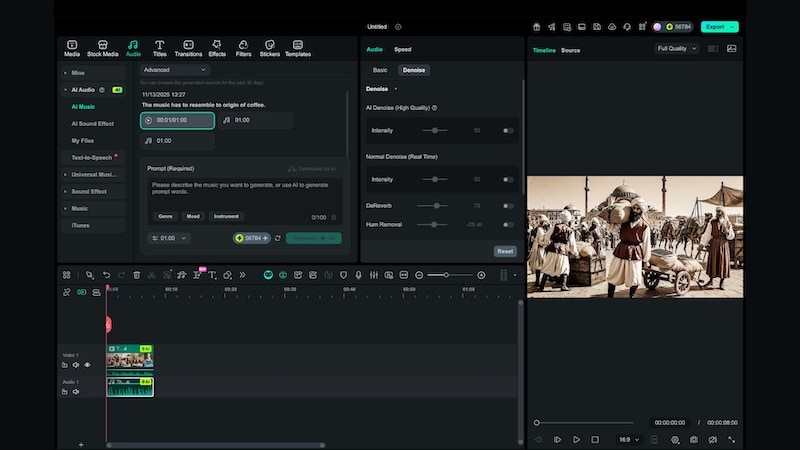Image resolution: width=800 pixels, height=450 pixels.
Task: Click the headset support icon
Action: 627,27
